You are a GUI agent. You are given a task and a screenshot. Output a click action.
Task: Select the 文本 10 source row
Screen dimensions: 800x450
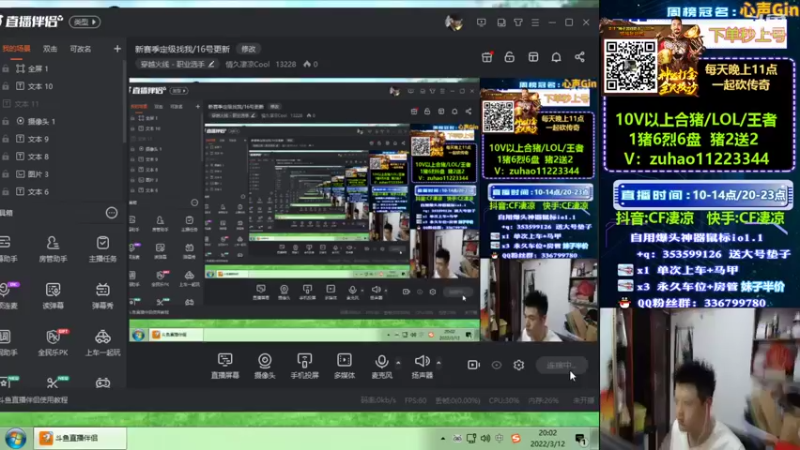point(61,86)
